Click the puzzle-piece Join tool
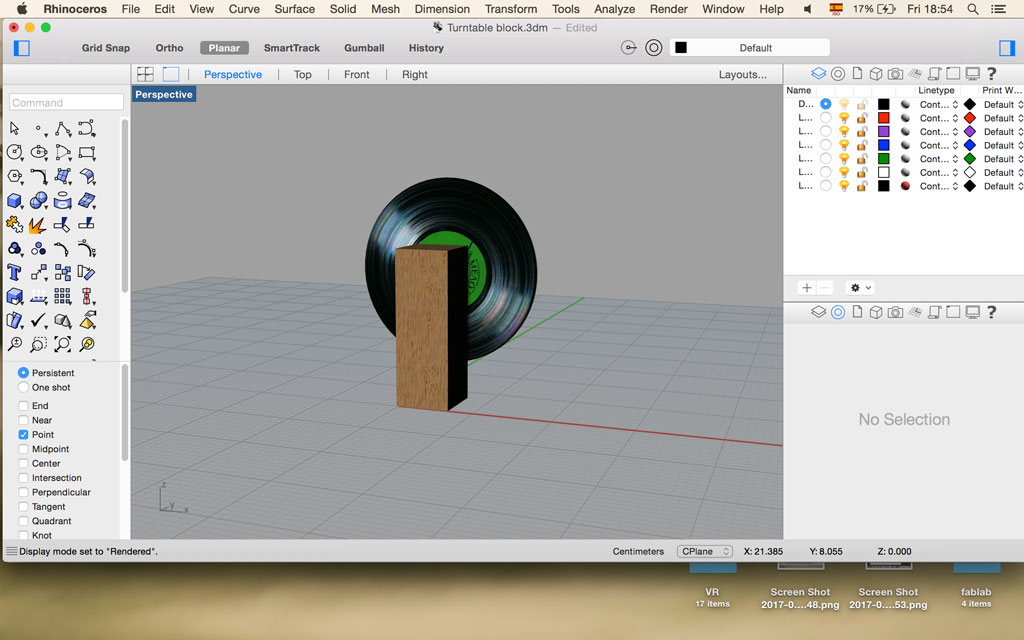This screenshot has height=640, width=1024. (x=14, y=225)
